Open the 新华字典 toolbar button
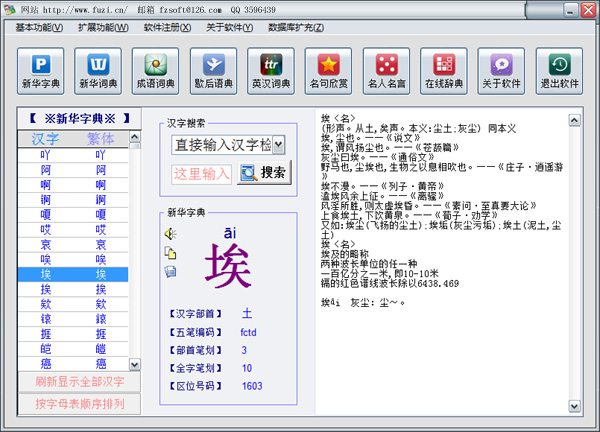 coord(41,71)
